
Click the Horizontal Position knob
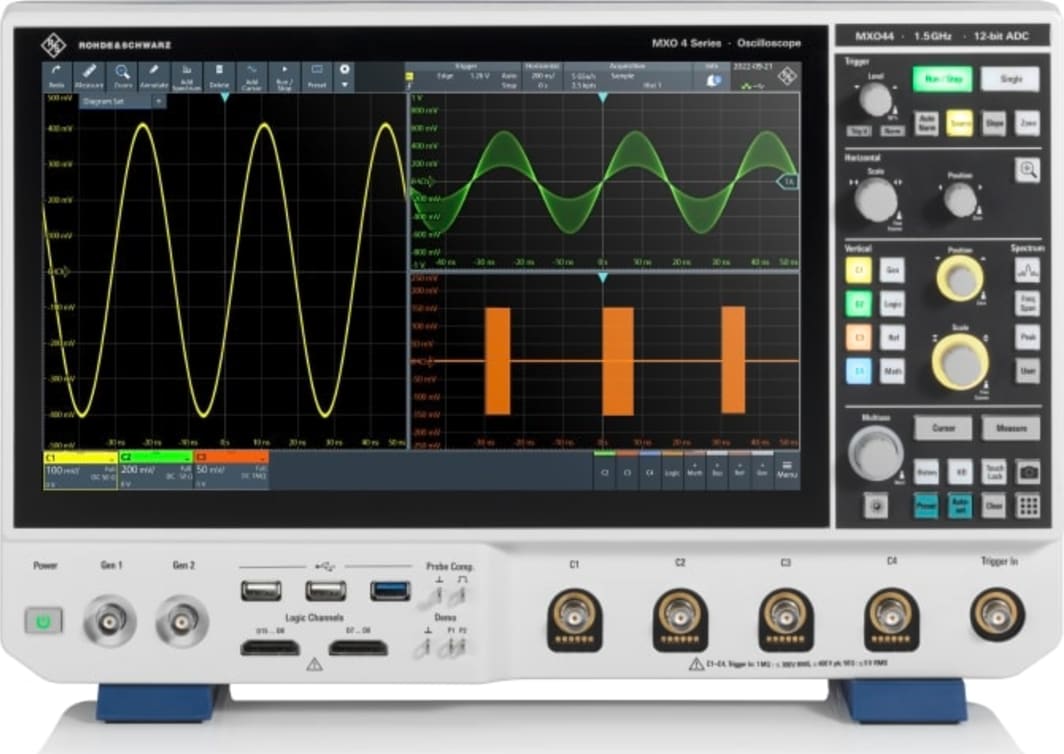tap(960, 200)
